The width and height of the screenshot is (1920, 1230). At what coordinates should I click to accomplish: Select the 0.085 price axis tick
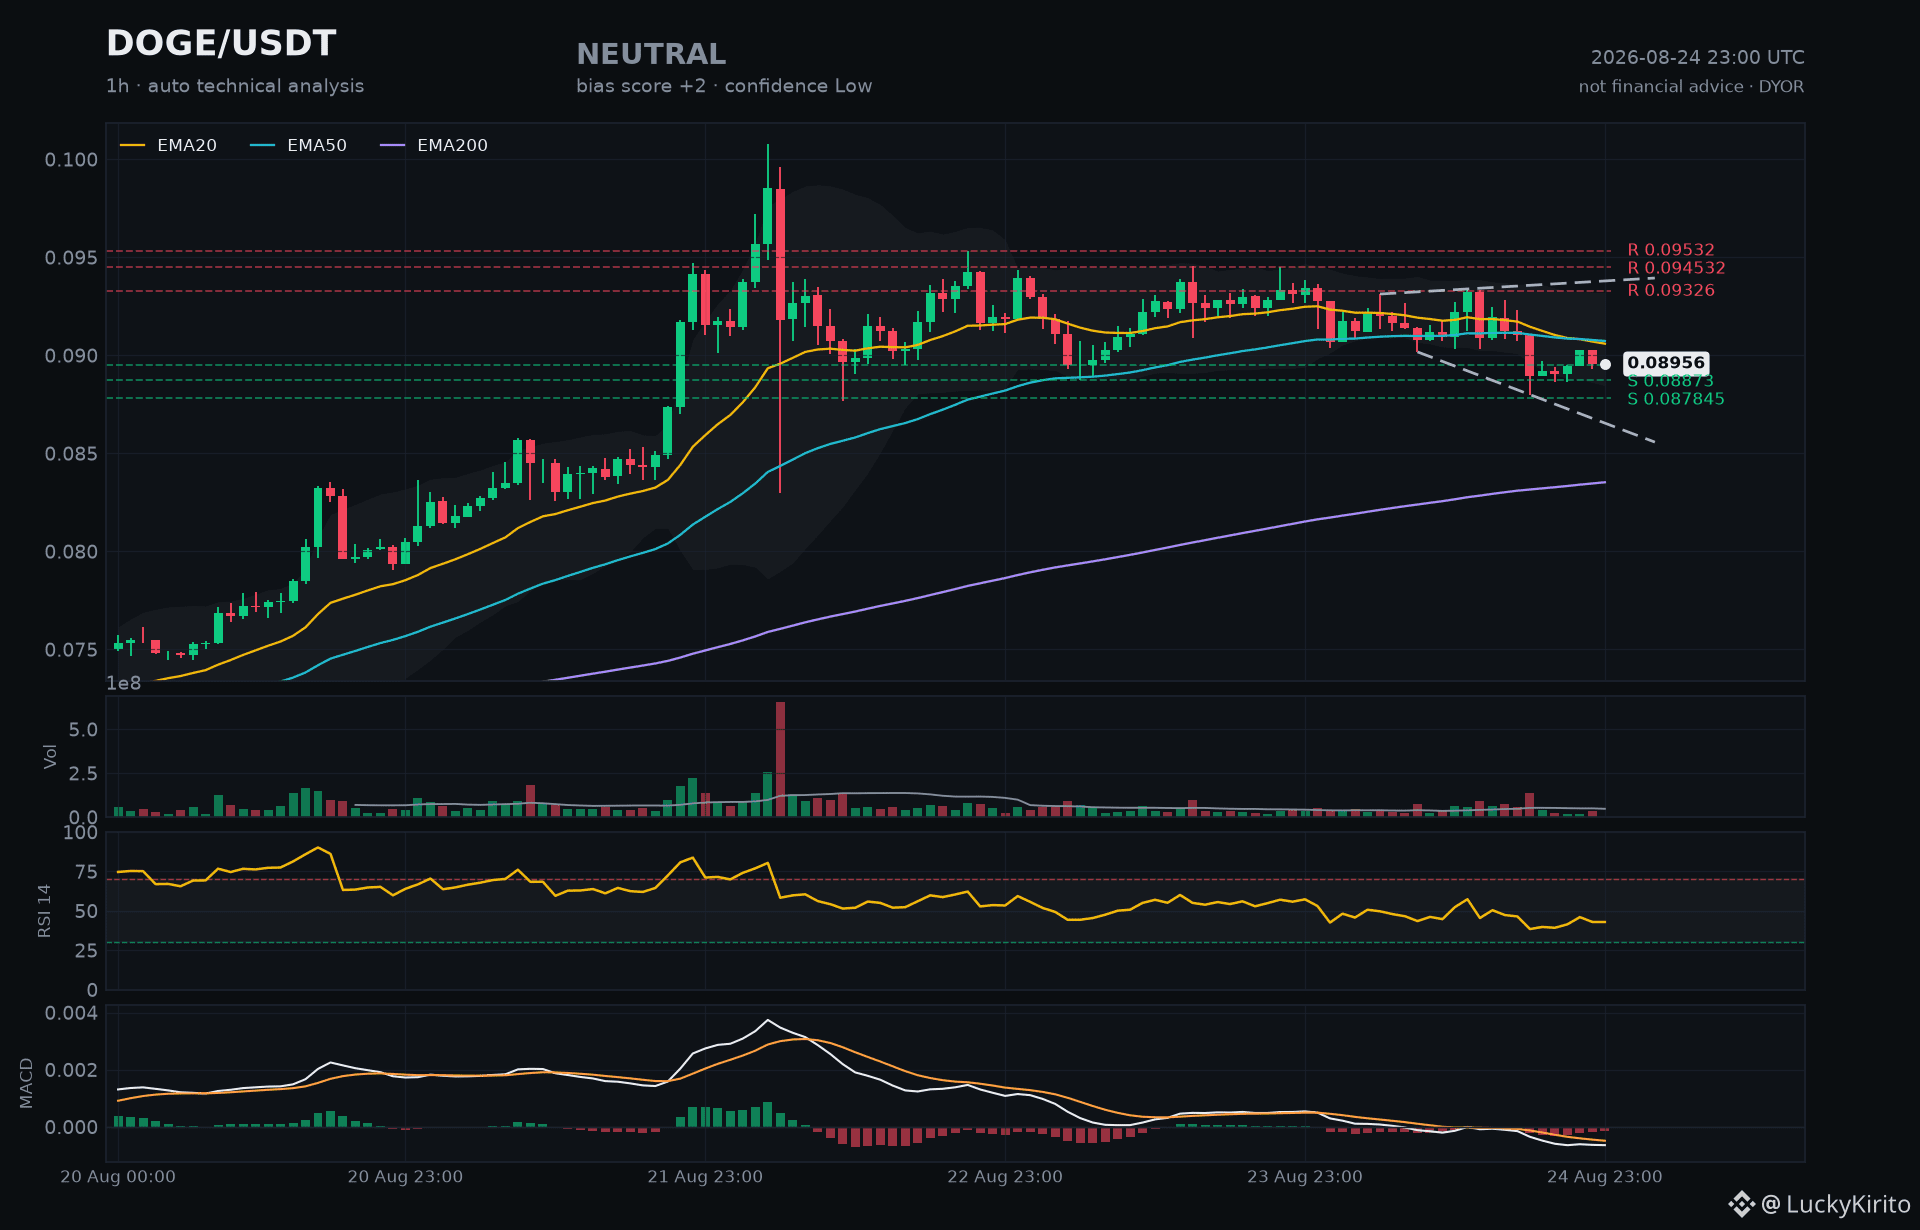72,454
